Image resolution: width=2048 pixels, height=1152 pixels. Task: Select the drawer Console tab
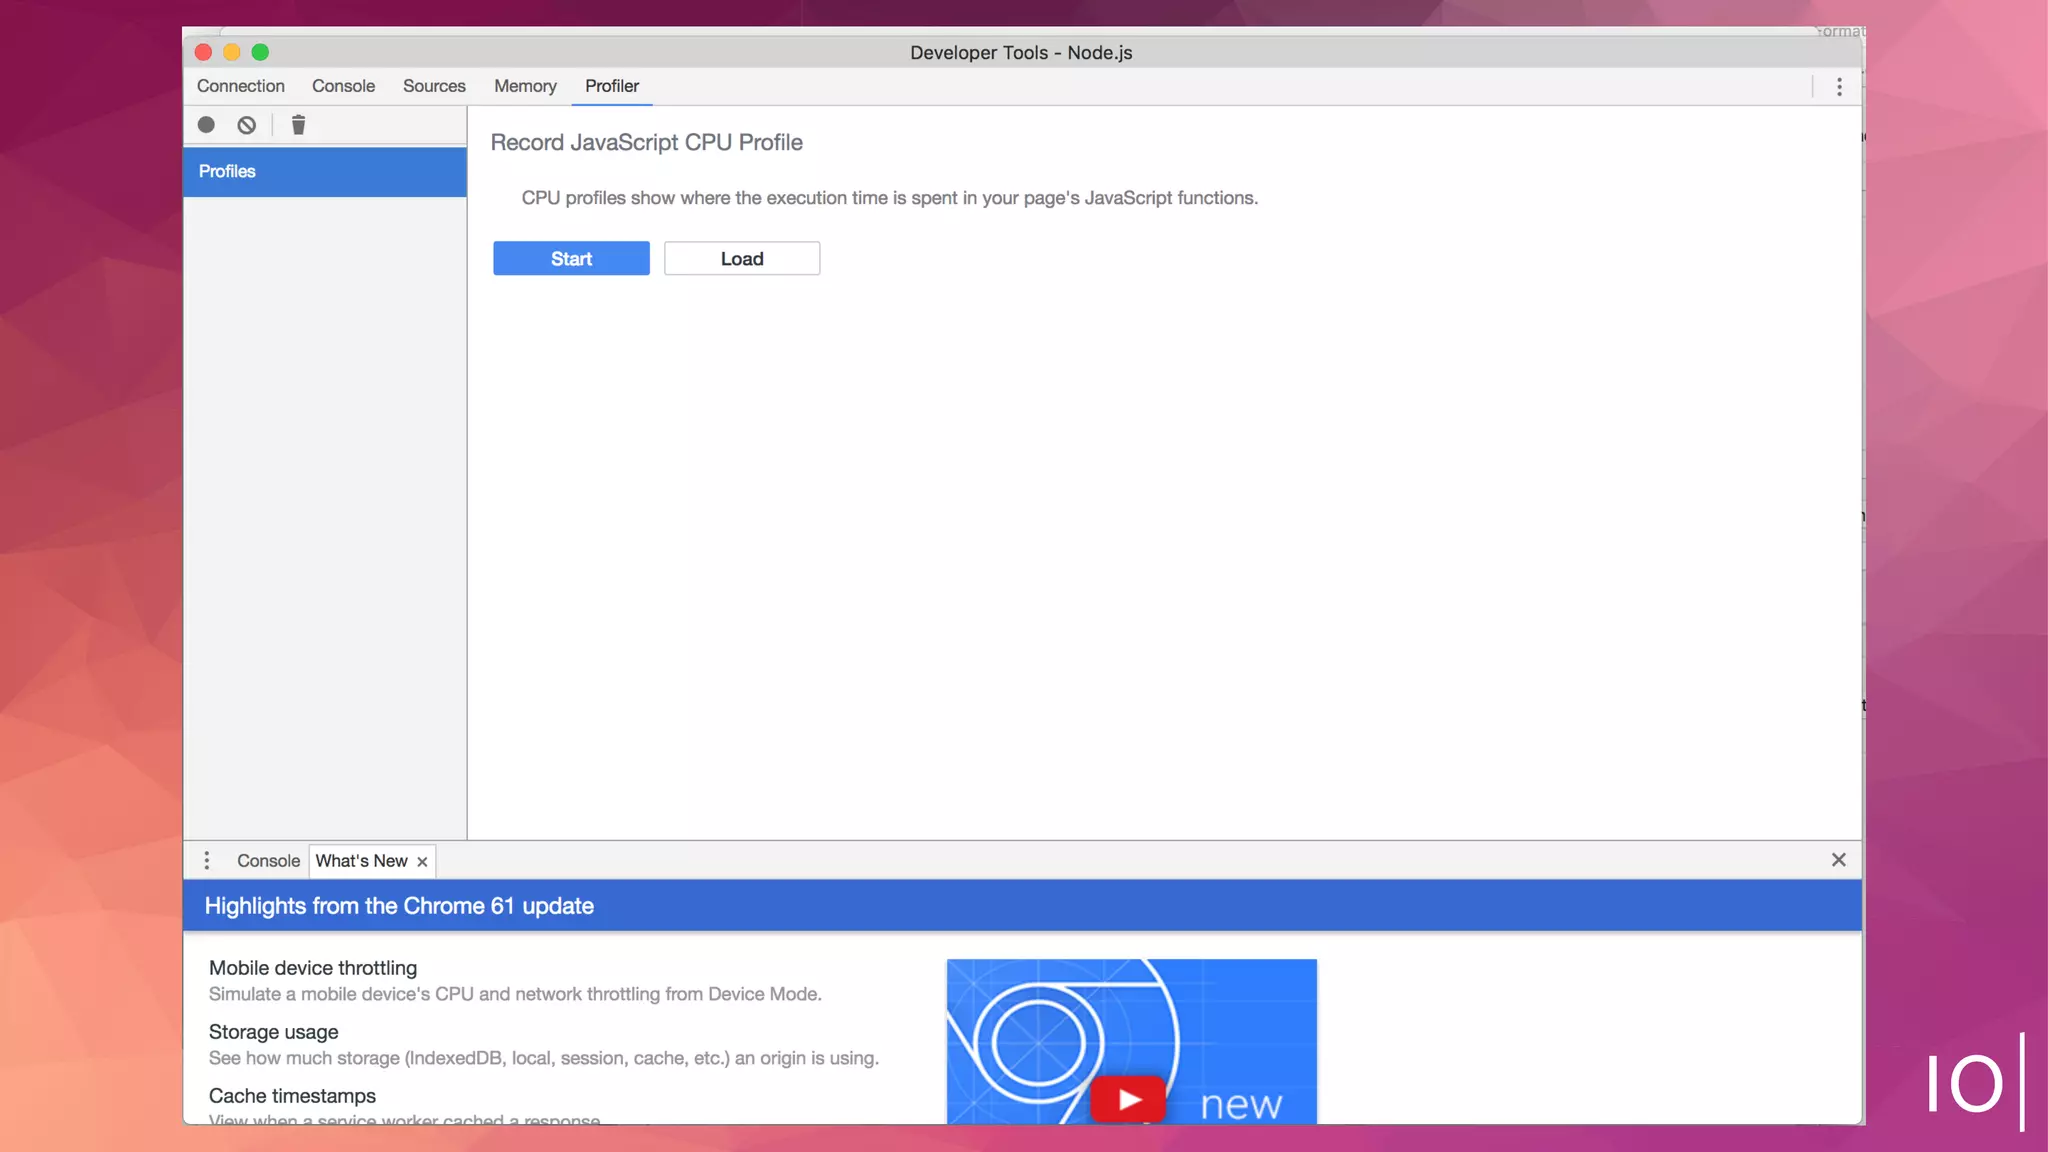[x=268, y=861]
